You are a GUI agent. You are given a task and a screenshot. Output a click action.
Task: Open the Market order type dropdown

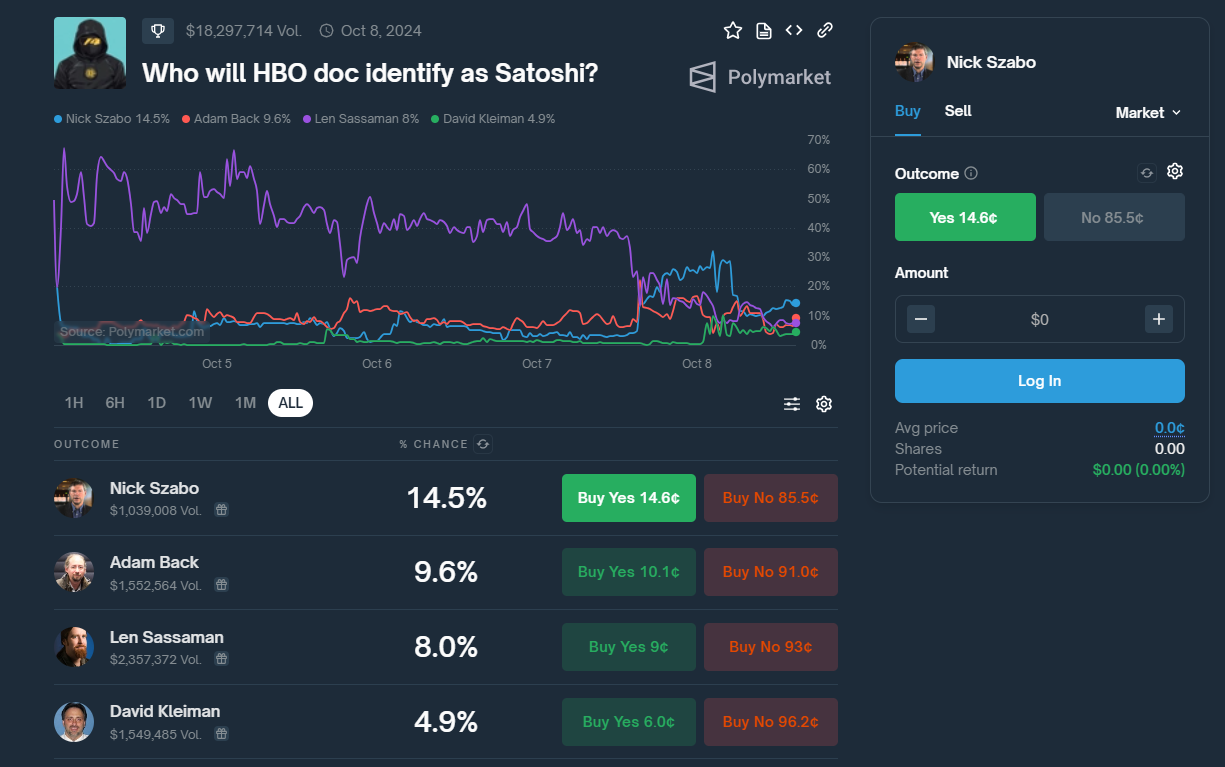click(1148, 113)
